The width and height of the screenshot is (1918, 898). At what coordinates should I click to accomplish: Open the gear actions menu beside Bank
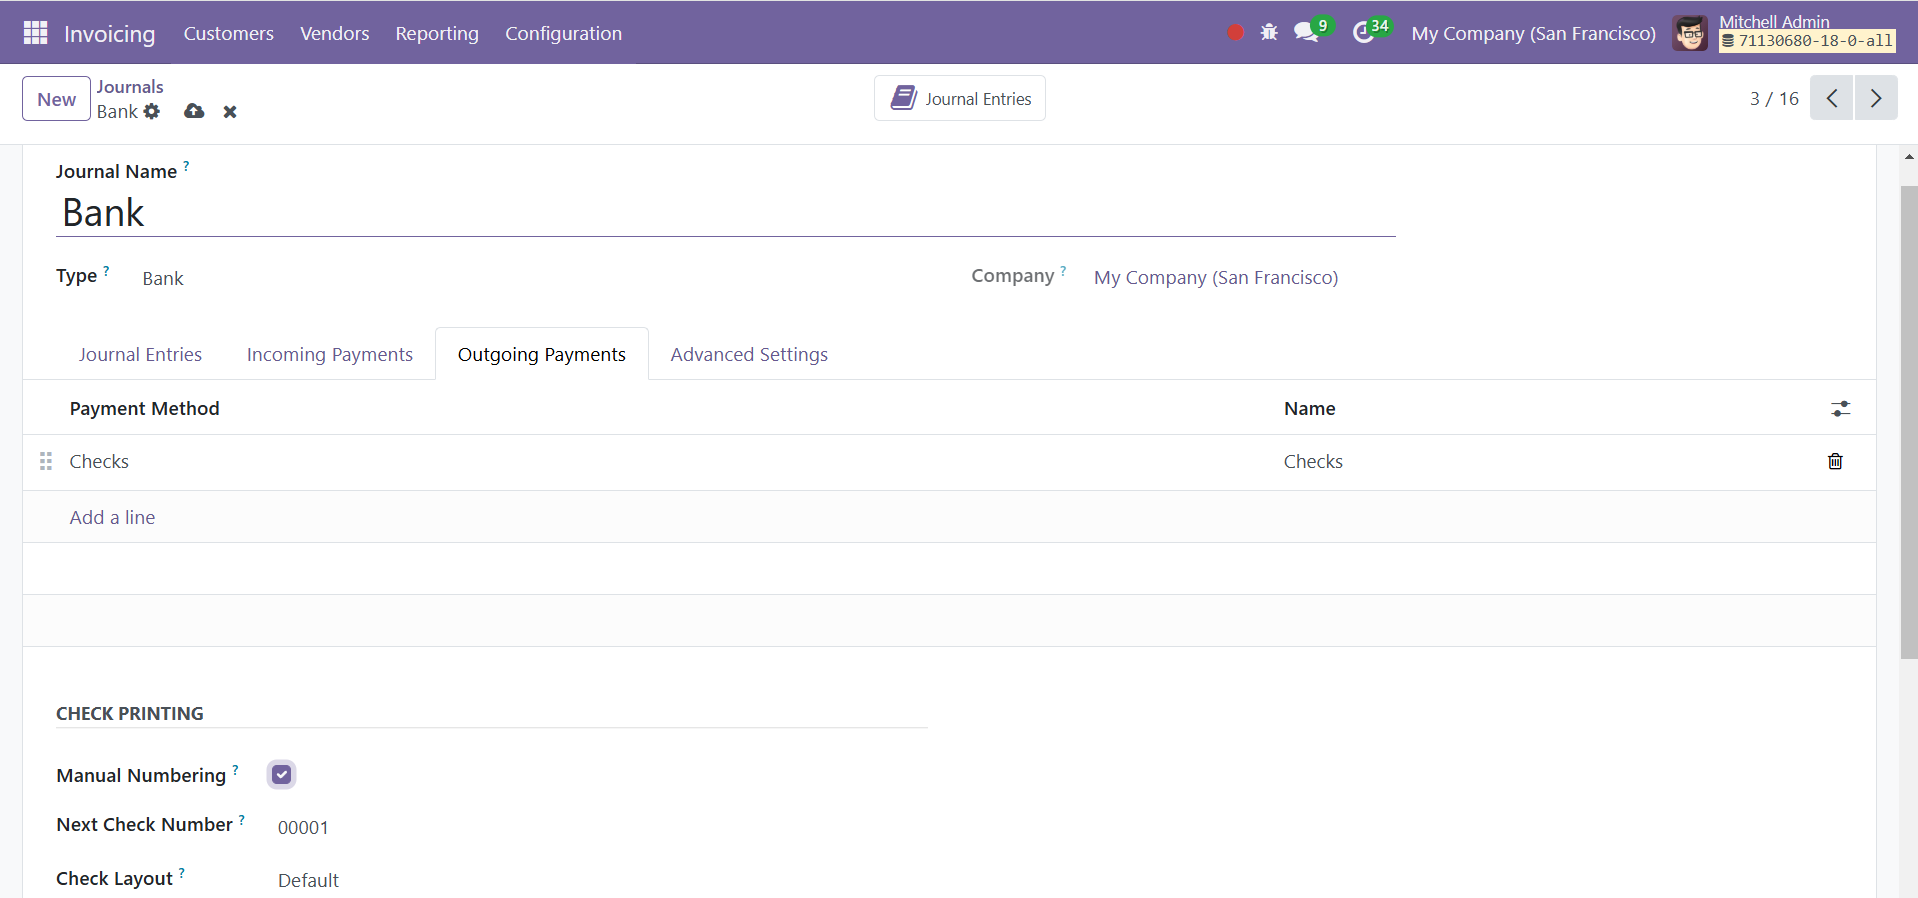click(152, 111)
